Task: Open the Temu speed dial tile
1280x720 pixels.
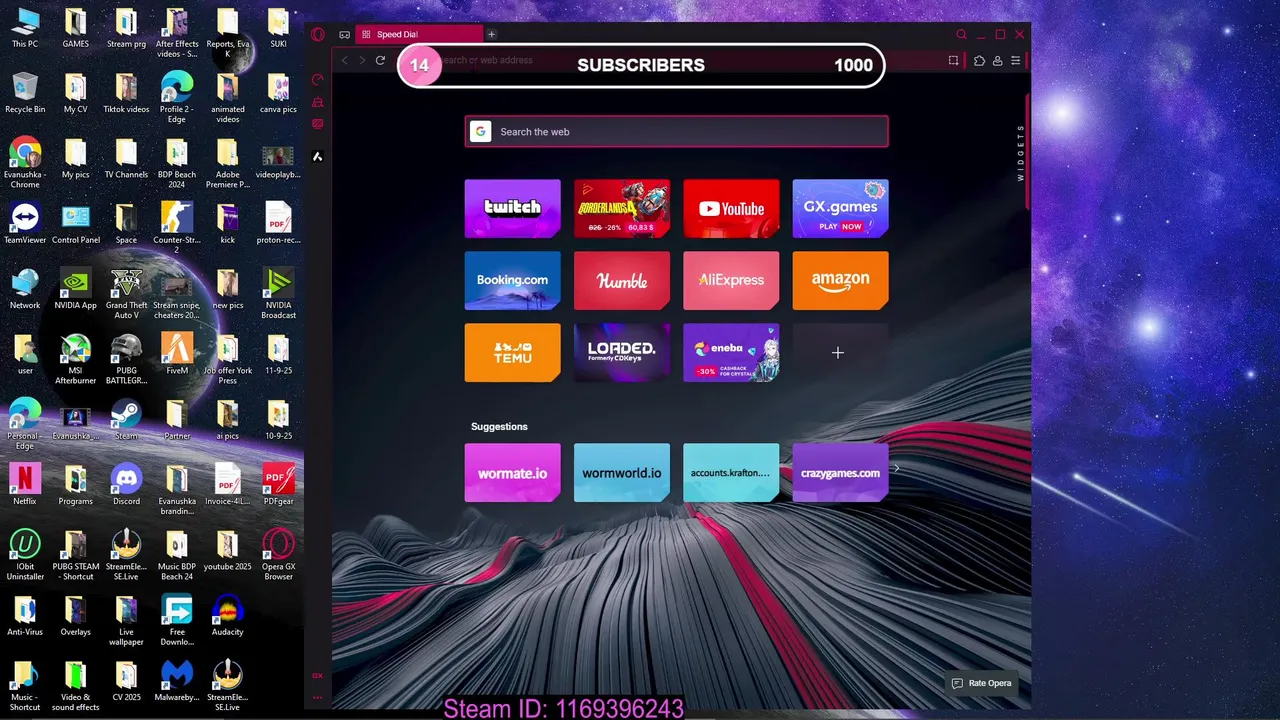Action: click(512, 352)
